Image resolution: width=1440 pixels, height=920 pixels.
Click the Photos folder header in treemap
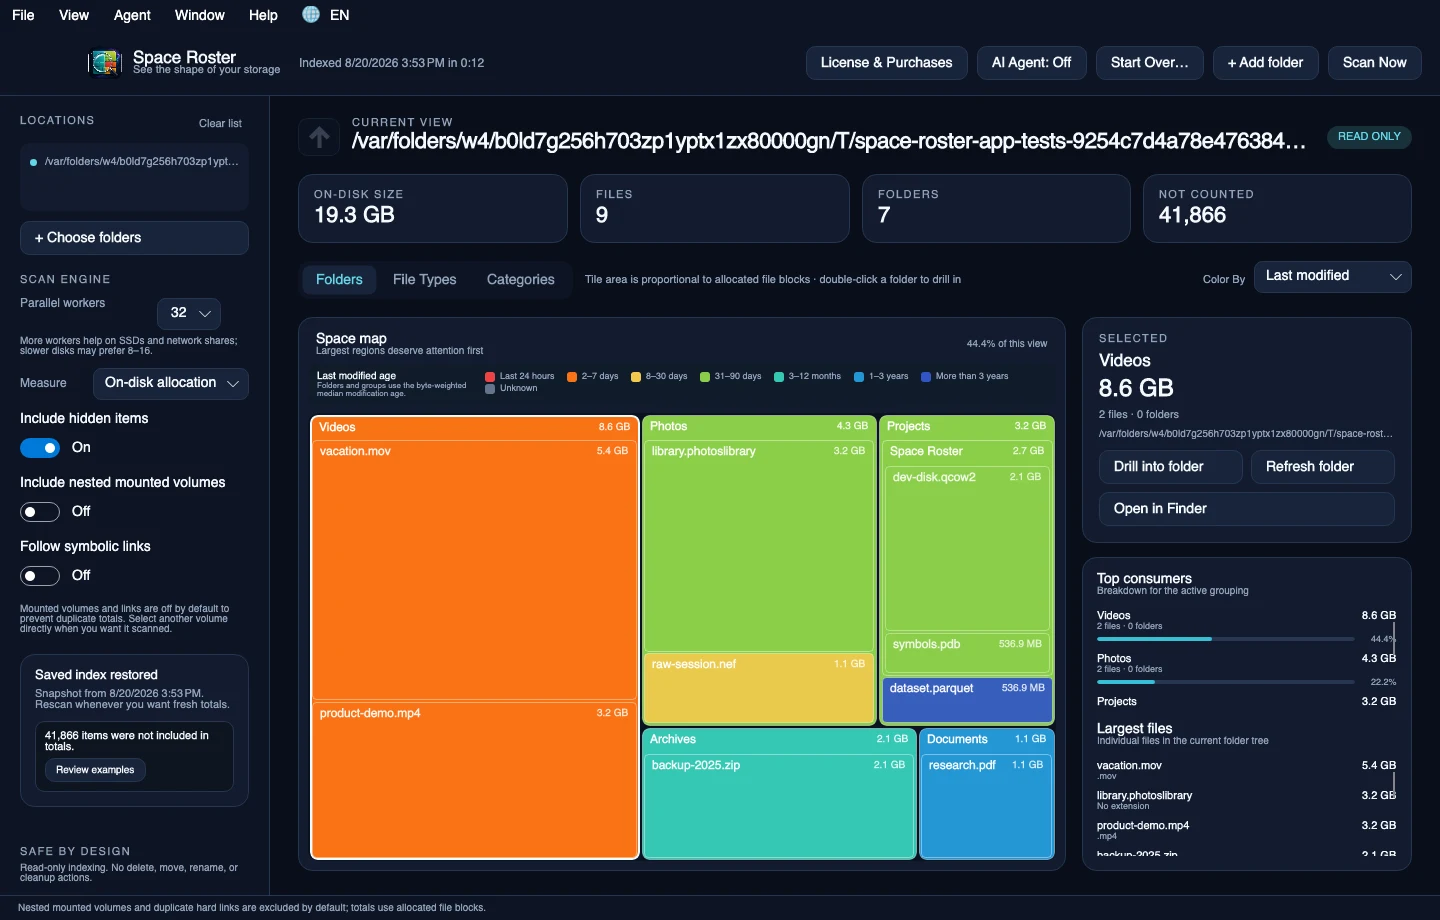[759, 427]
